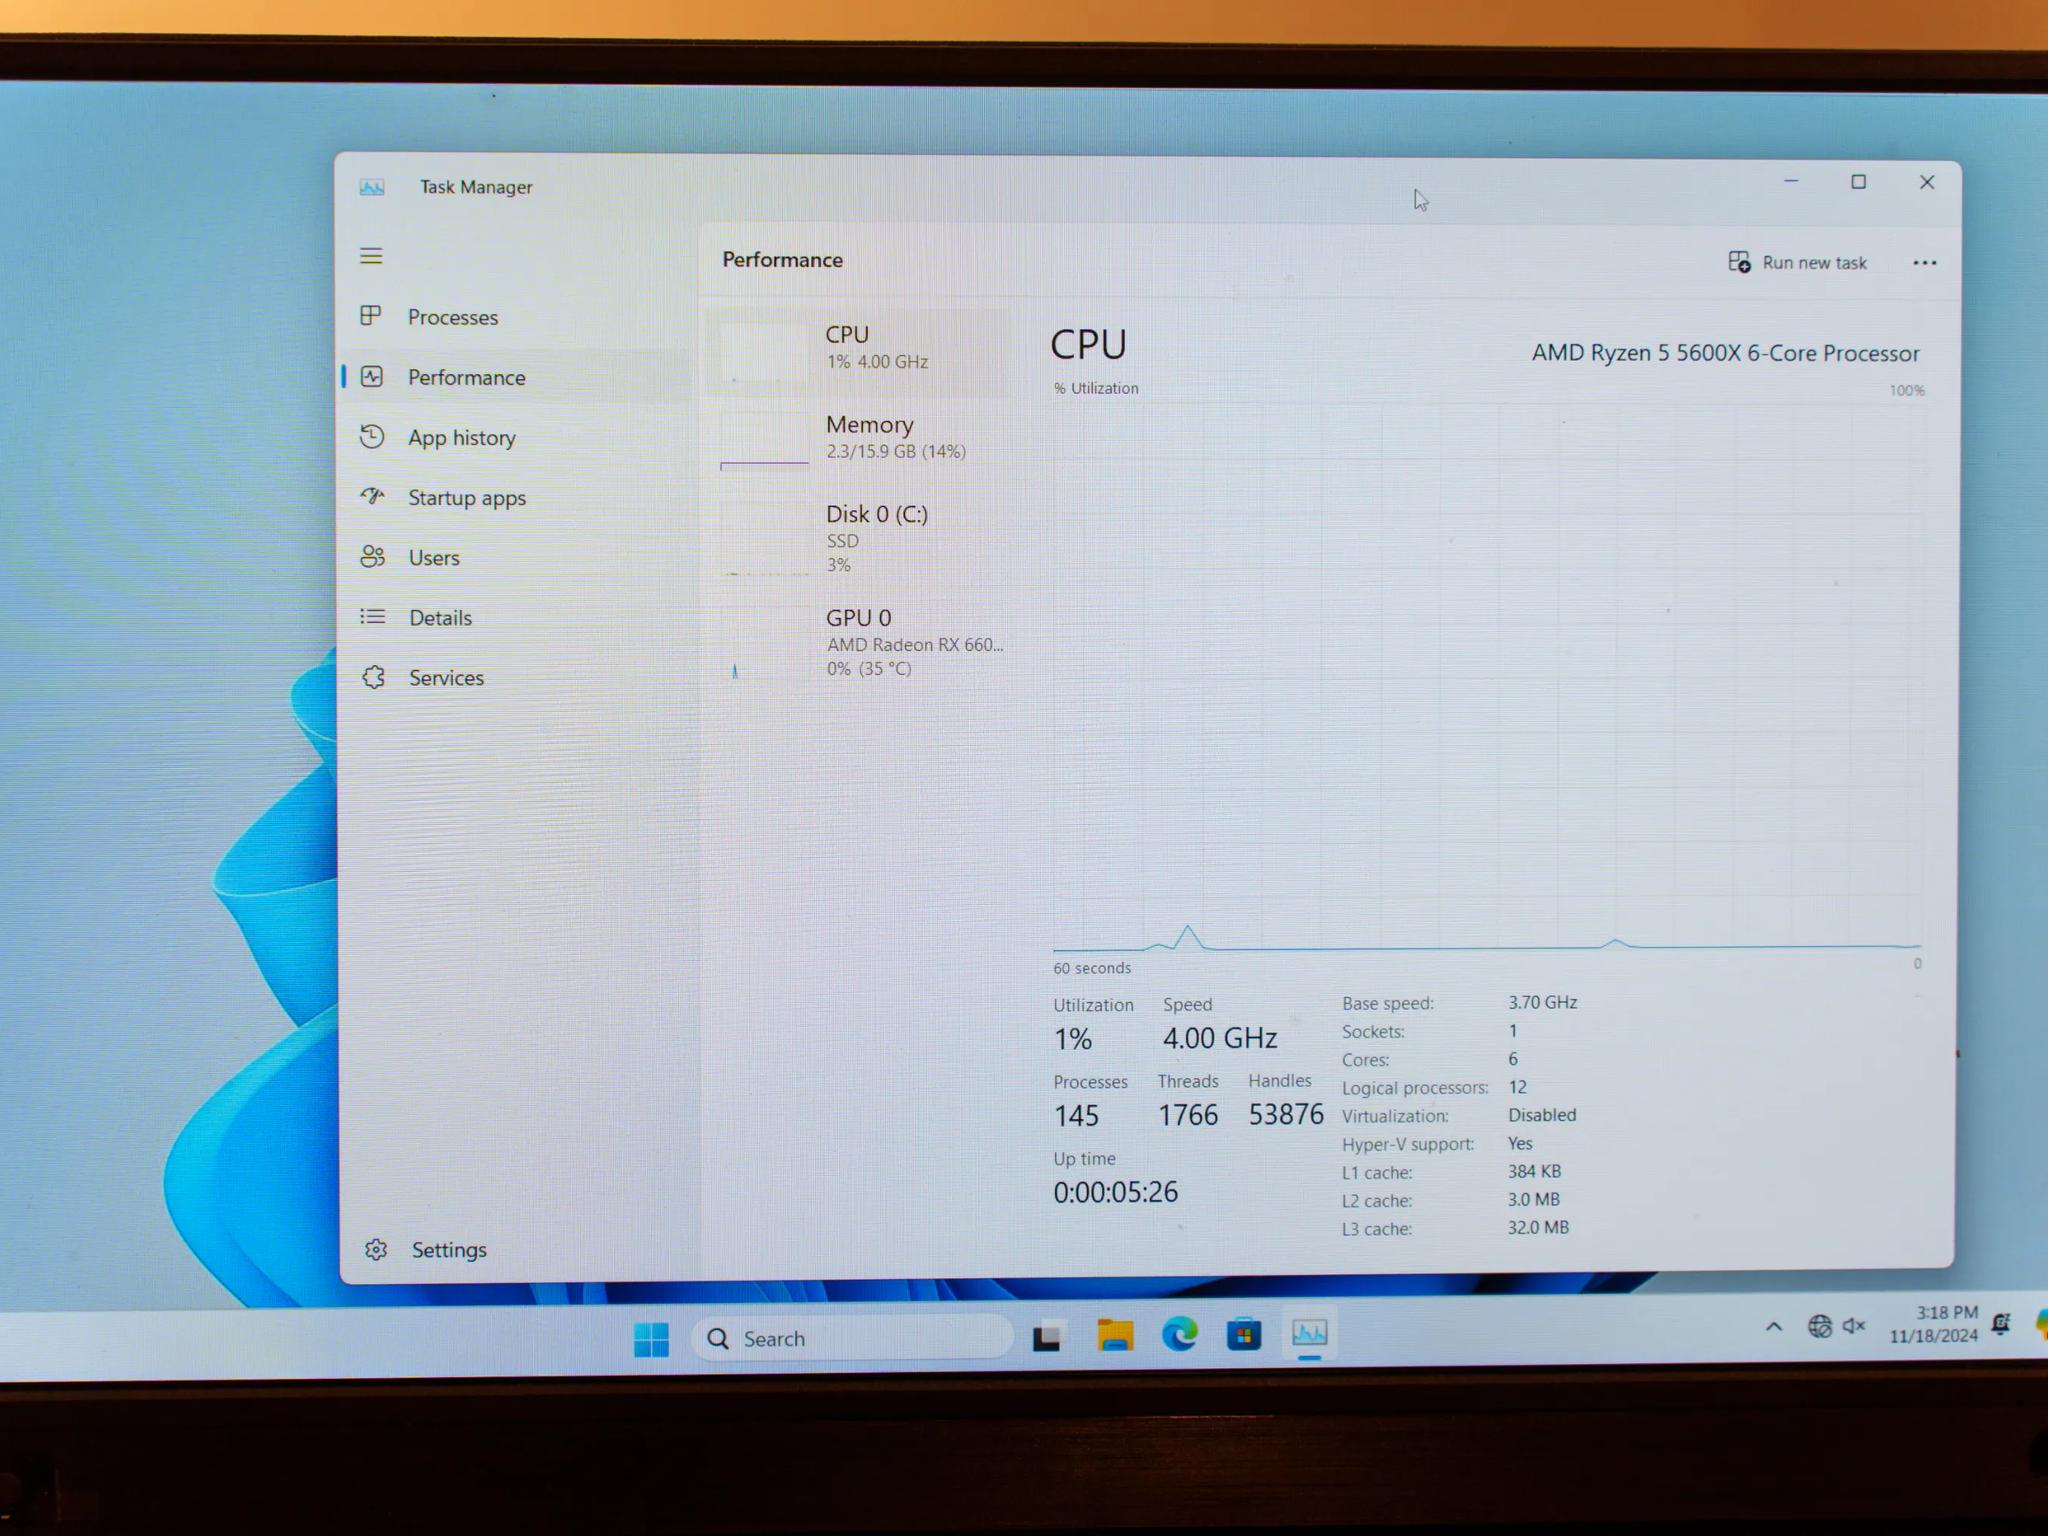This screenshot has height=1536, width=2048.
Task: Click the Details list icon
Action: 373,616
